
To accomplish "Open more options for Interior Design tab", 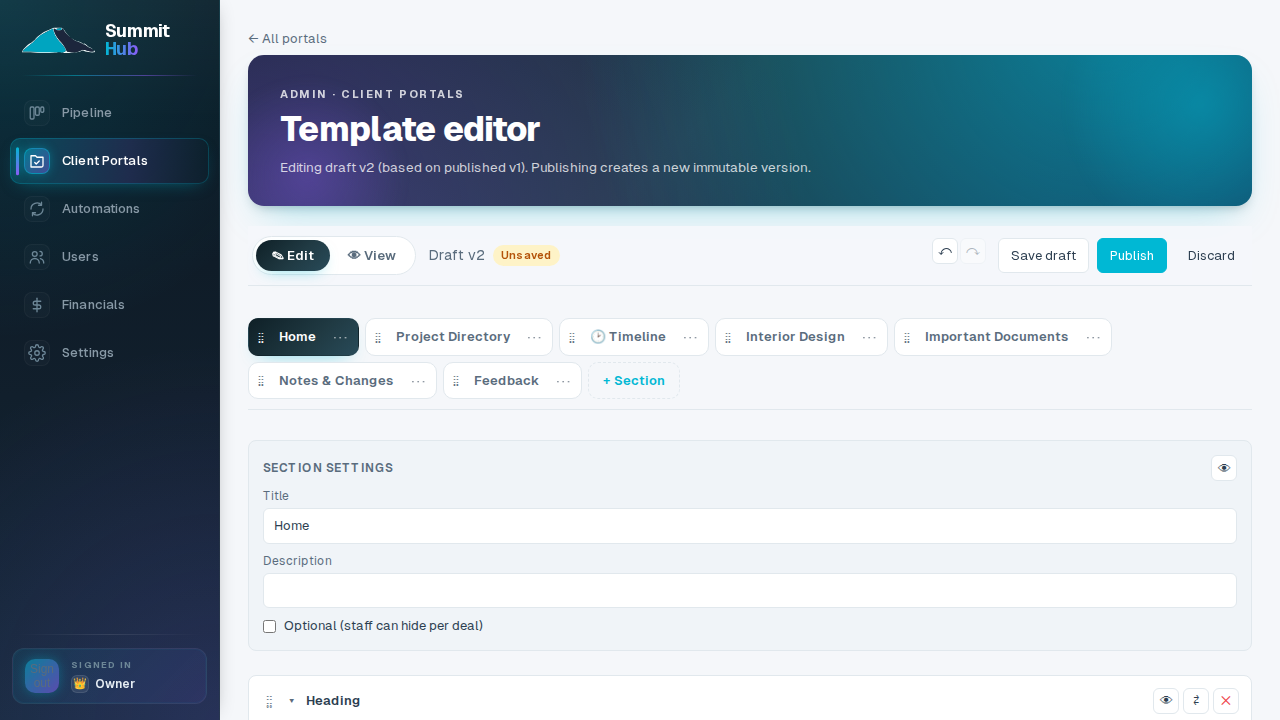I will coord(870,338).
